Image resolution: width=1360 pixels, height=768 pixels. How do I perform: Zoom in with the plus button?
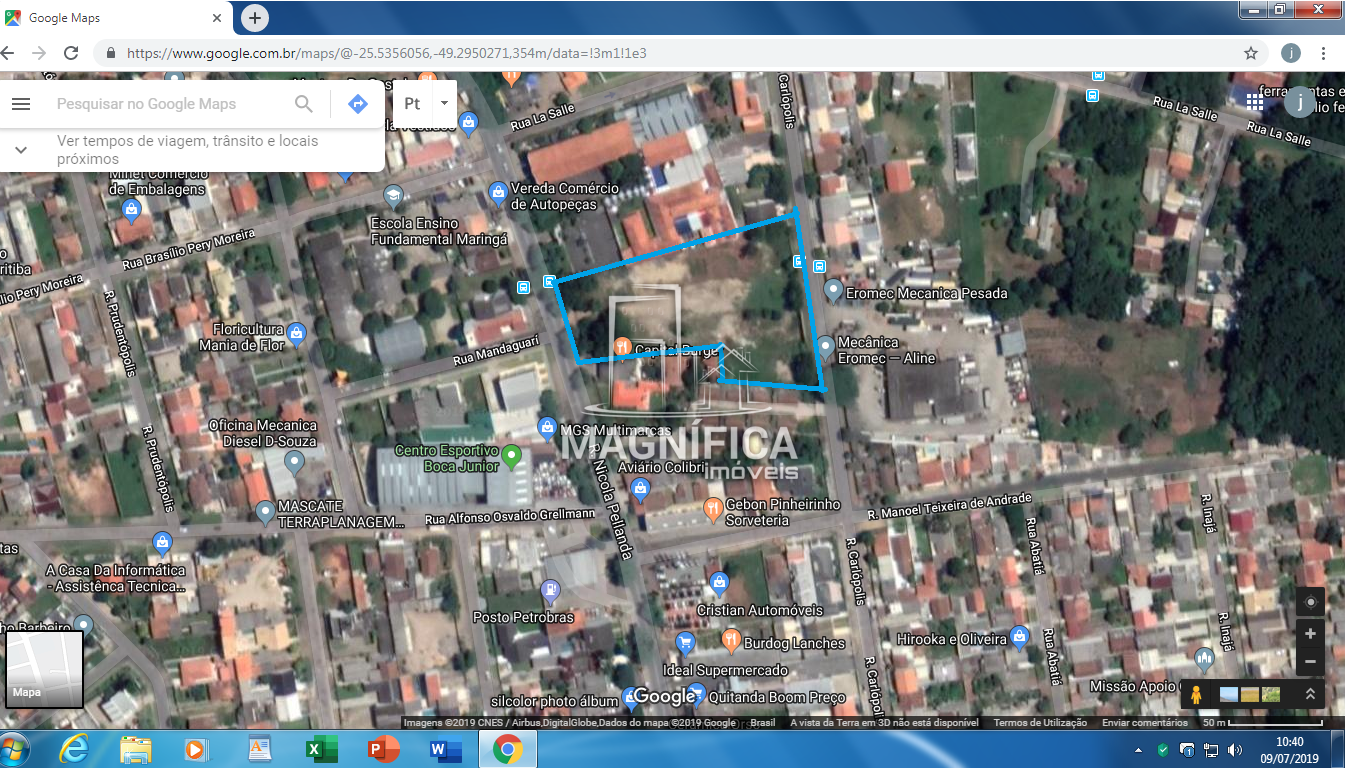coord(1310,633)
